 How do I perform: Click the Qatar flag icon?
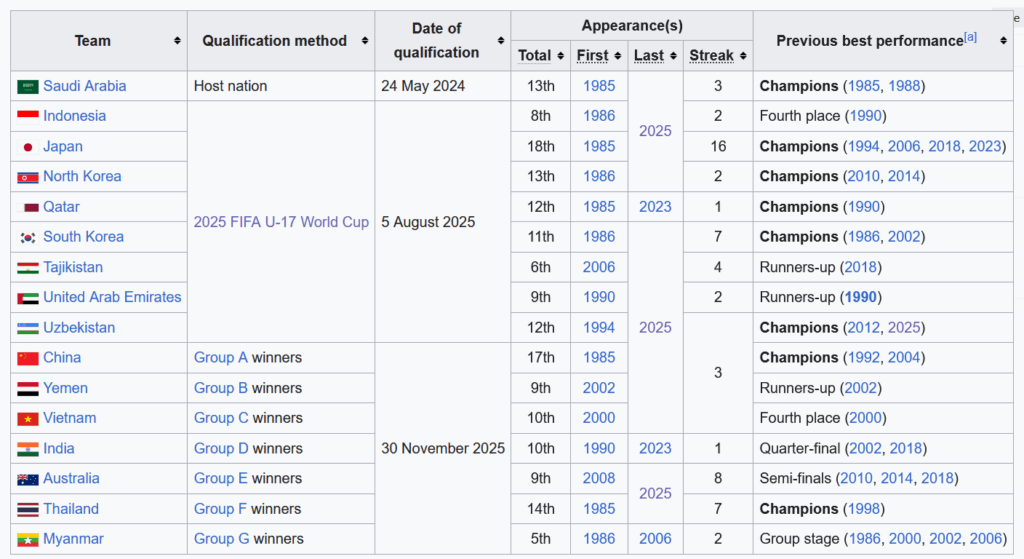pyautogui.click(x=27, y=208)
